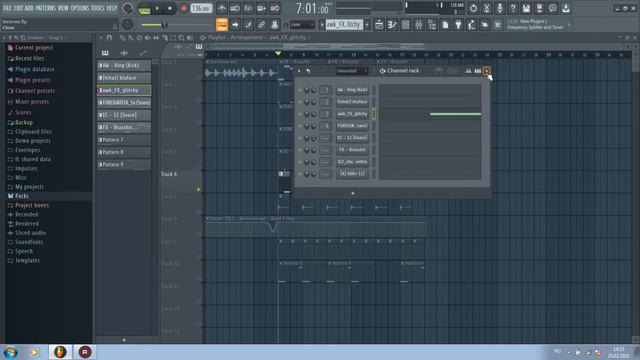Toggle note/clip grouping link icon
Image resolution: width=640 pixels, height=360 pixels.
pyautogui.click(x=261, y=25)
